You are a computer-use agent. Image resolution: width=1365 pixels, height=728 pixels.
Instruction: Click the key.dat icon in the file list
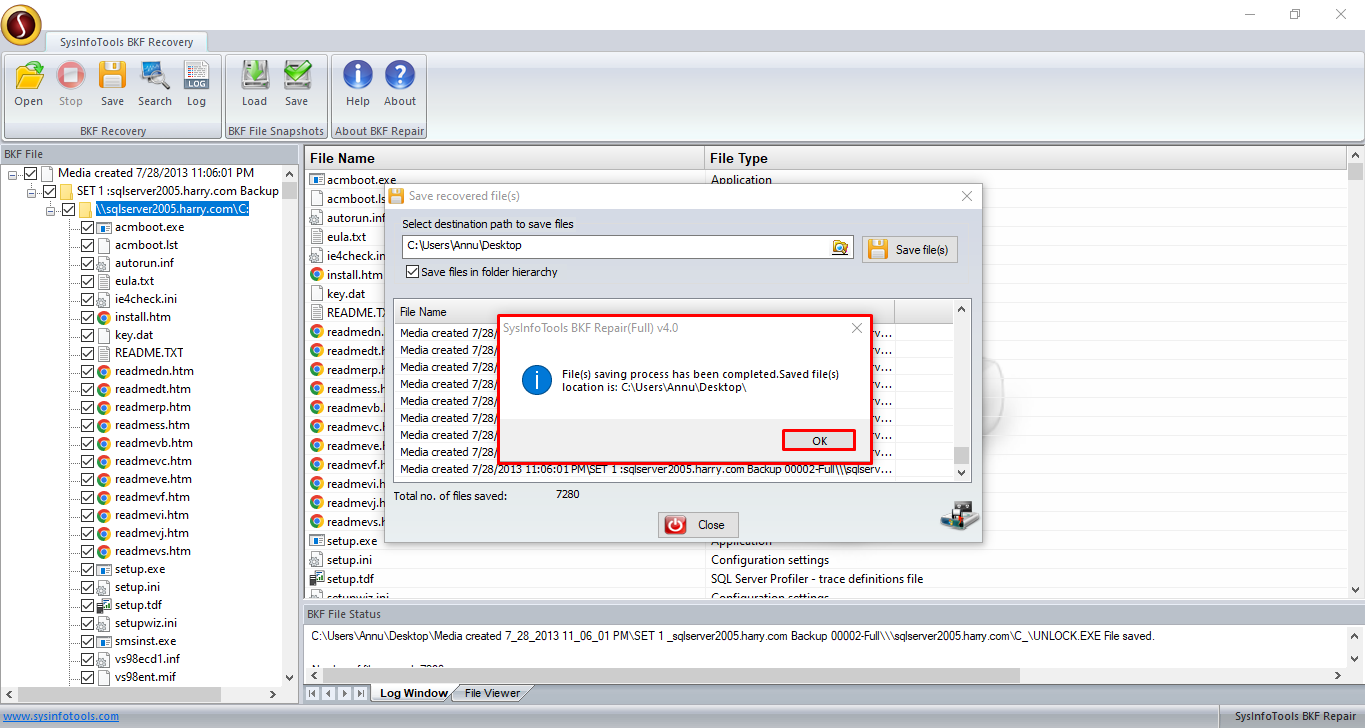(x=317, y=293)
